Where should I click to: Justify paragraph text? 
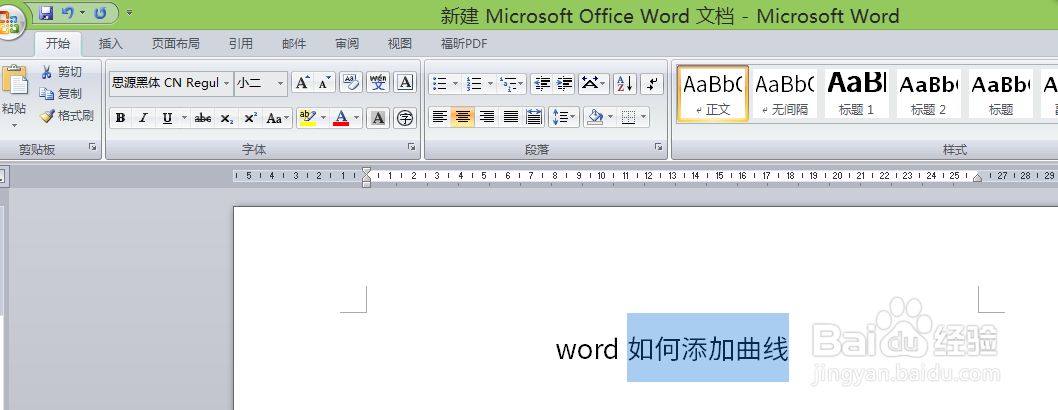pos(511,117)
